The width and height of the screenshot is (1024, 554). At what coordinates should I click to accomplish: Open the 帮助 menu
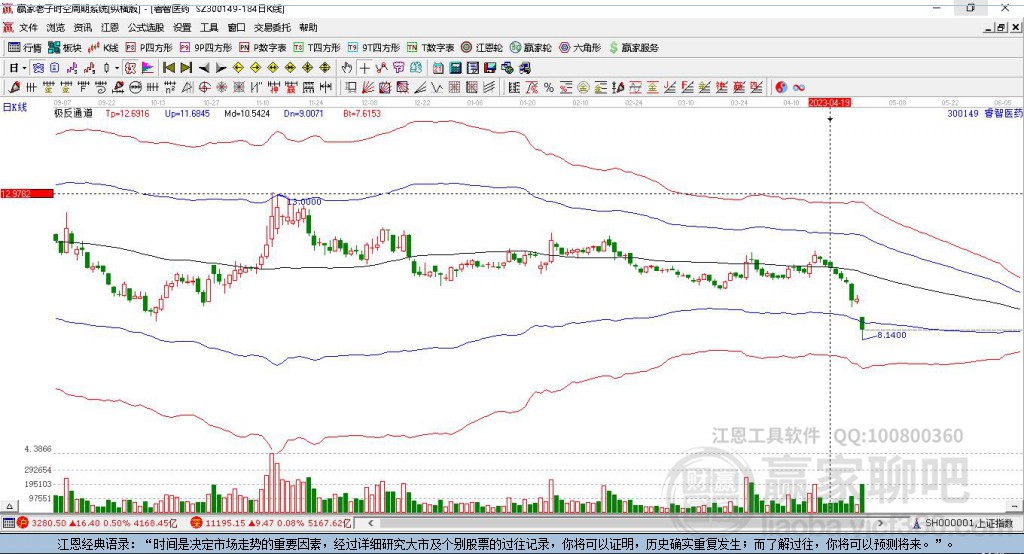pyautogui.click(x=308, y=27)
